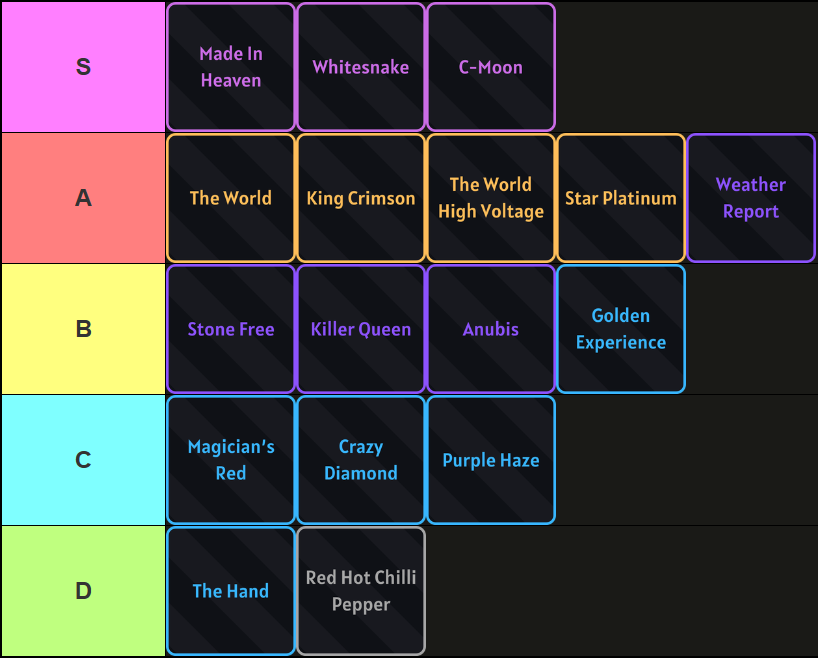The width and height of the screenshot is (818, 658).
Task: Click the Star Platinum tile
Action: pyautogui.click(x=621, y=198)
